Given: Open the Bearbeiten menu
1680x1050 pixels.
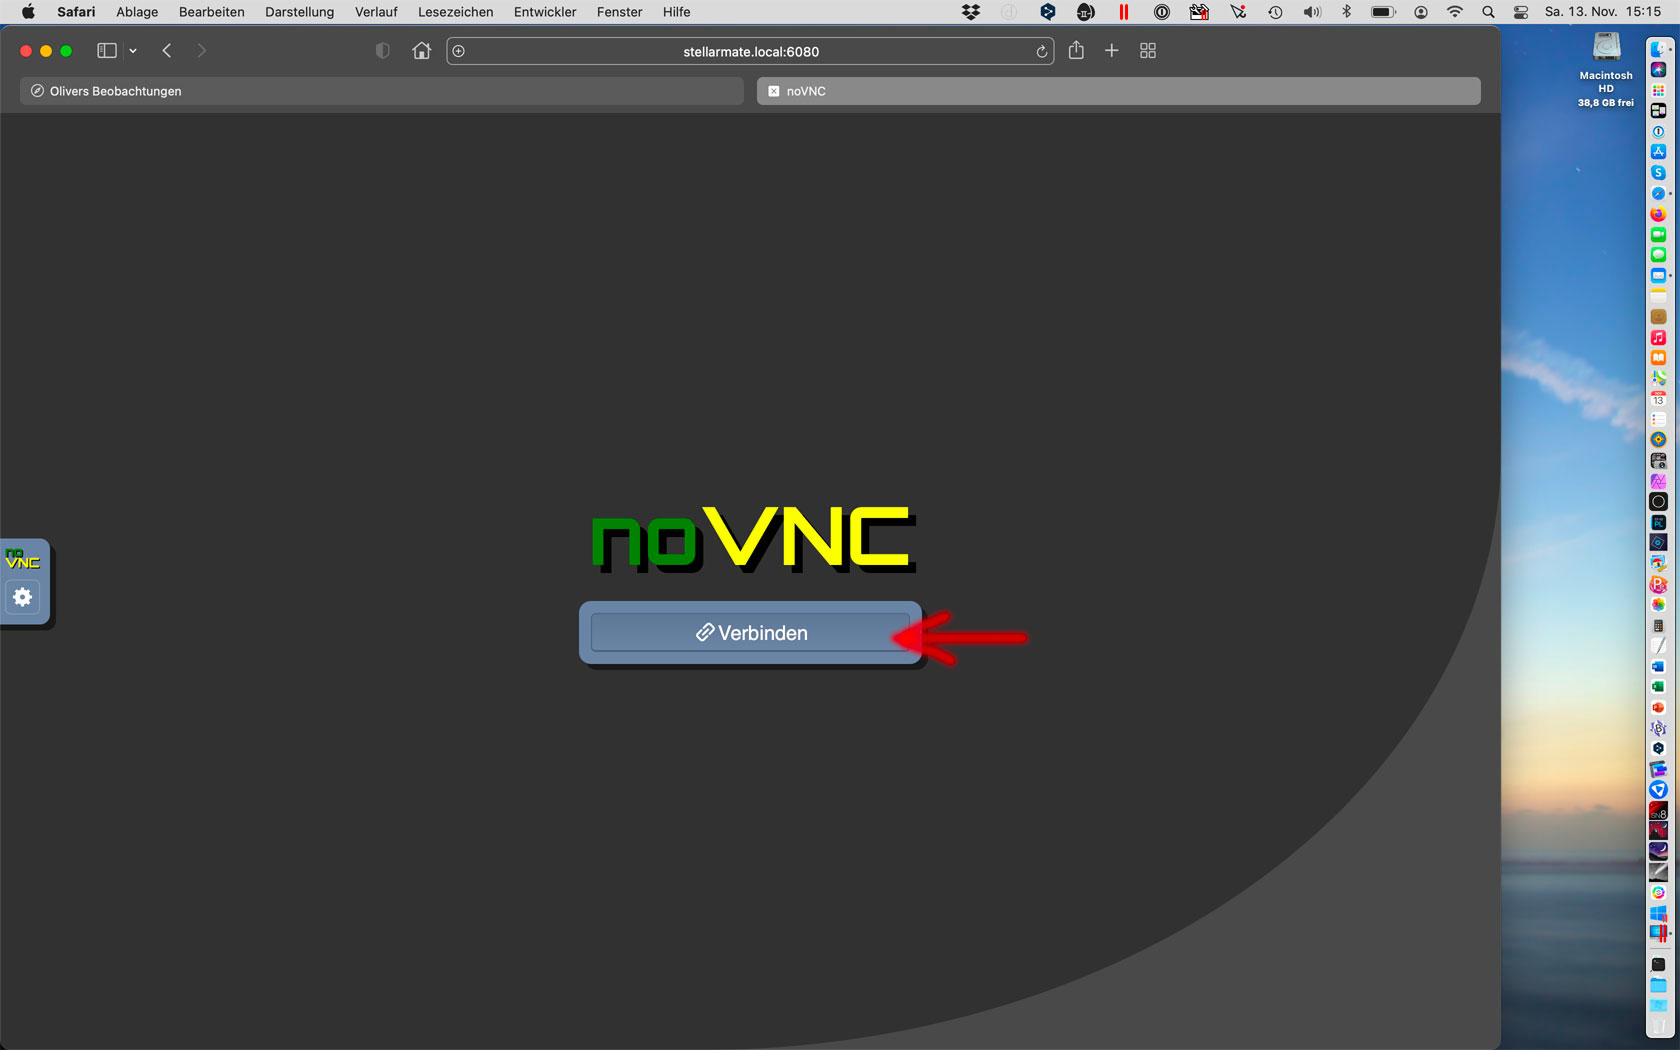Looking at the screenshot, I should click(211, 12).
